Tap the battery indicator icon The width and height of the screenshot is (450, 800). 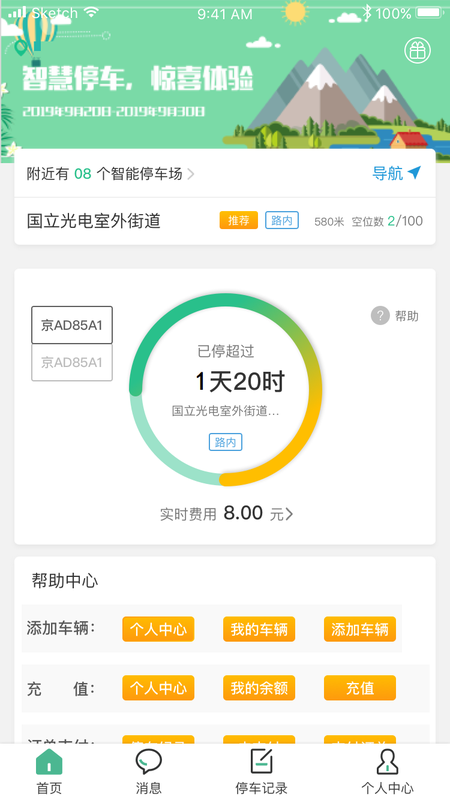[429, 13]
